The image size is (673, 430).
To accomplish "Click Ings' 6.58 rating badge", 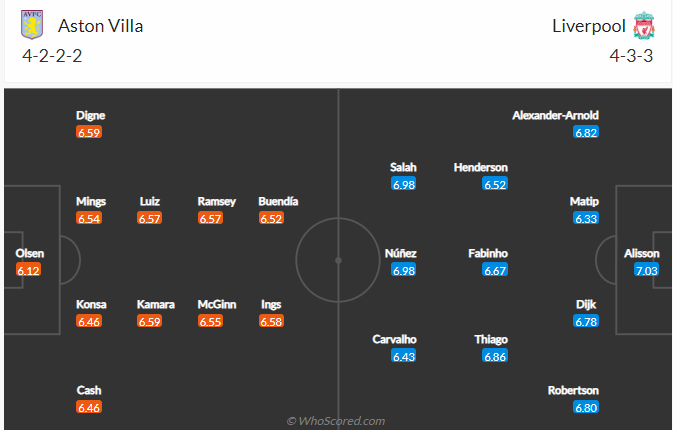I will (x=271, y=322).
